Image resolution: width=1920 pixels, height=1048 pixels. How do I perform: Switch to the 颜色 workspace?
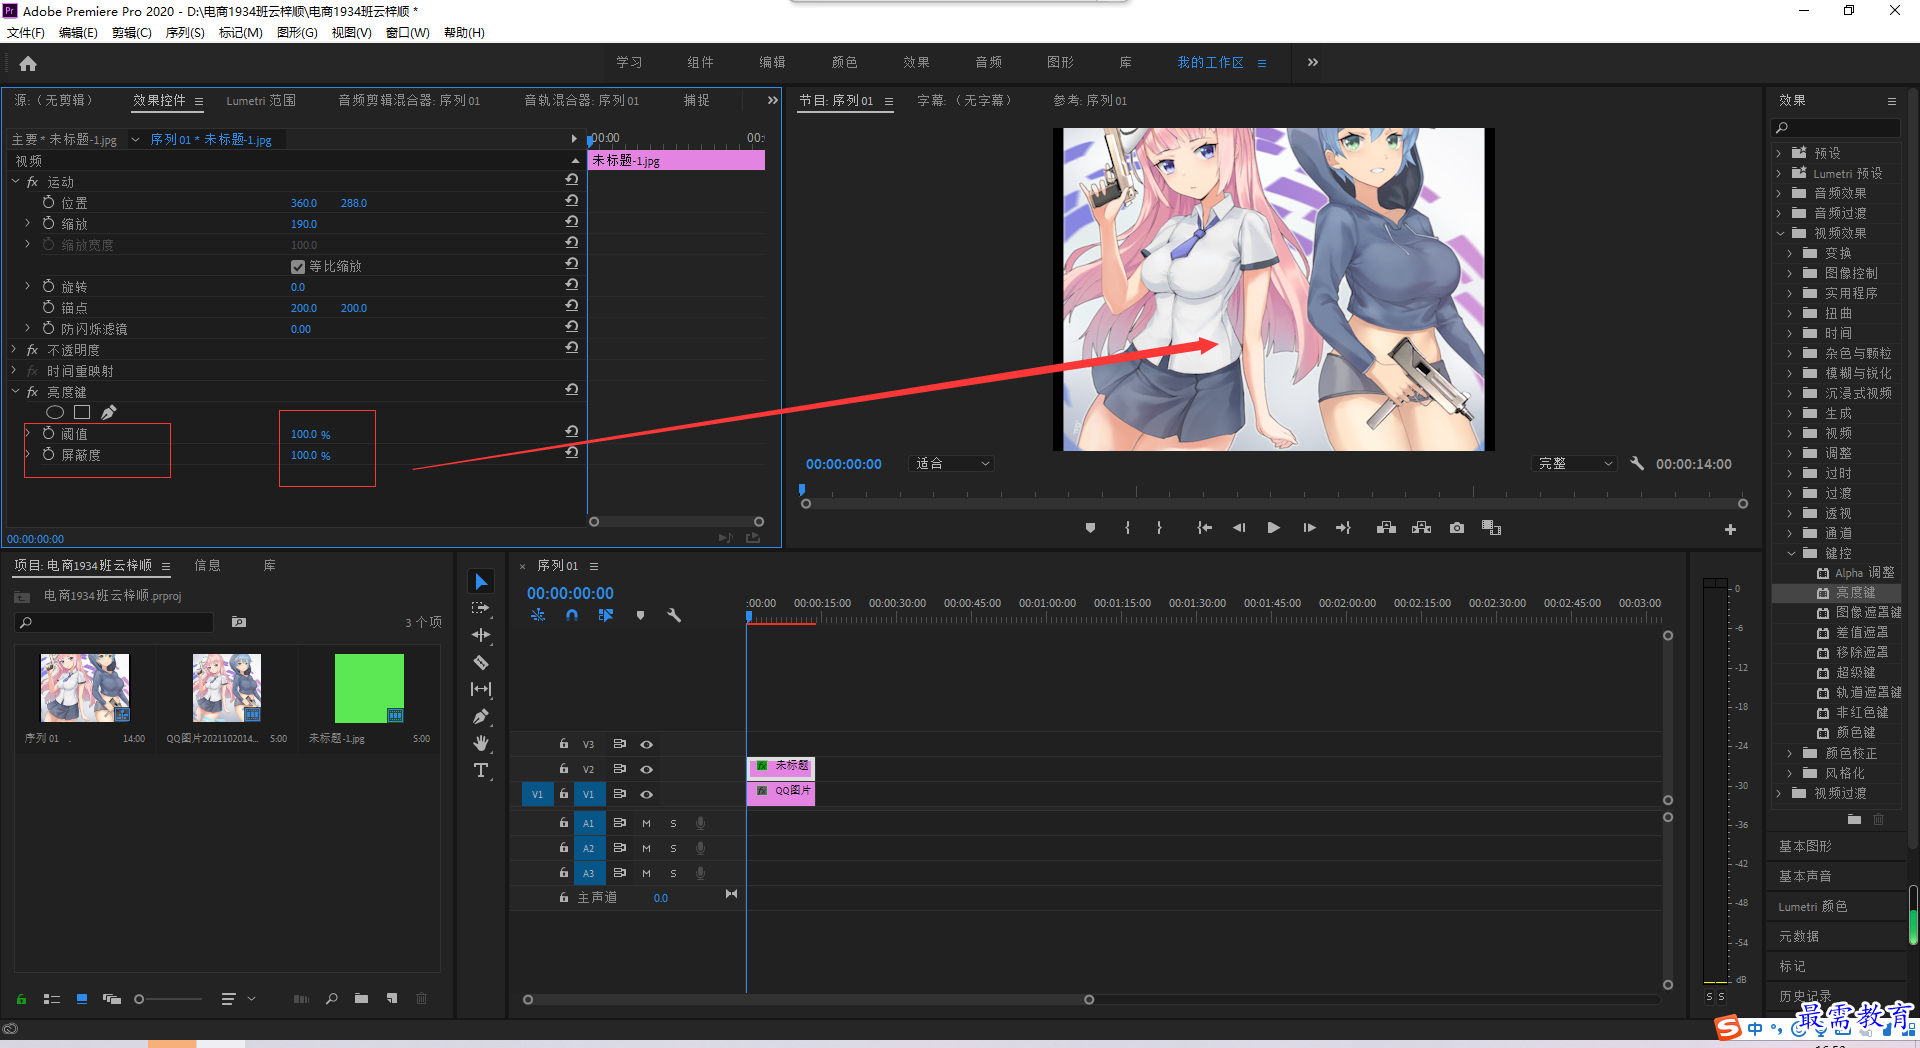tap(845, 62)
